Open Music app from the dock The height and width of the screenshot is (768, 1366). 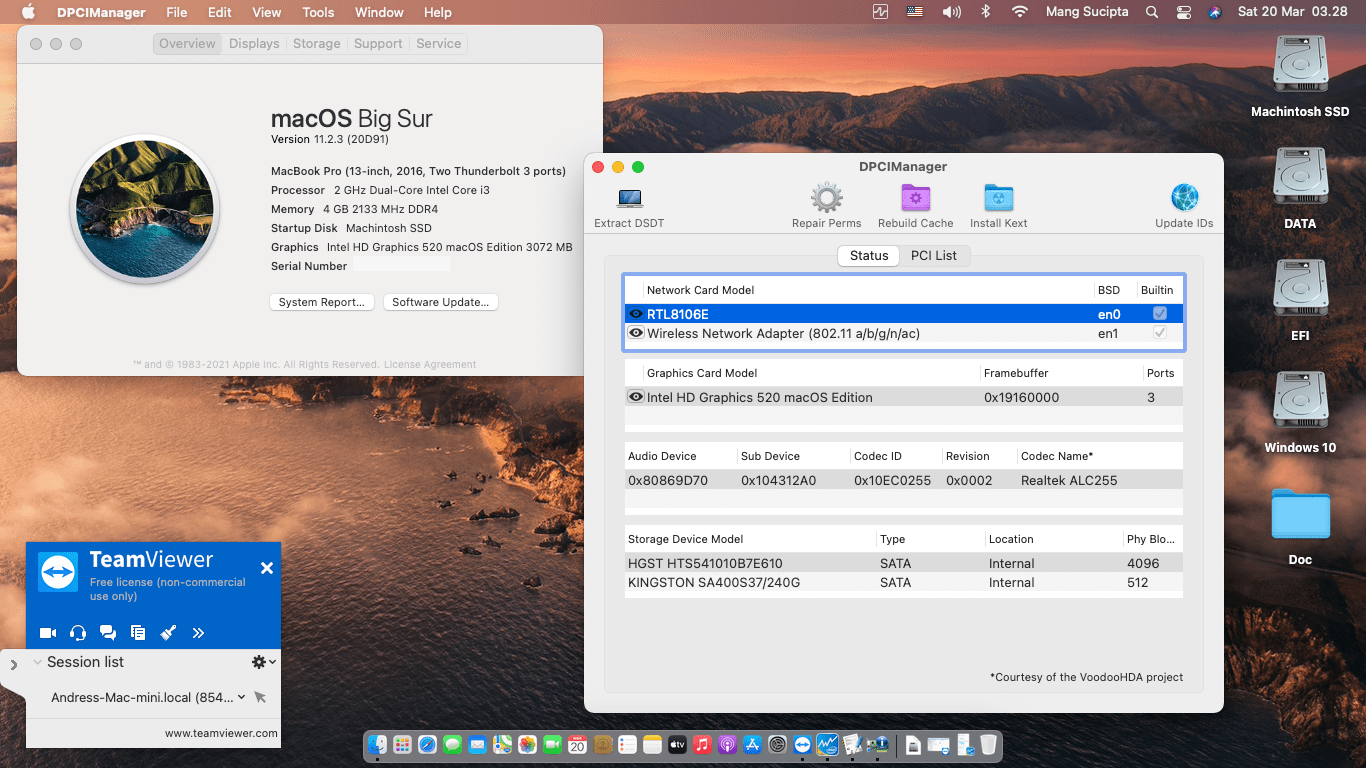(702, 745)
